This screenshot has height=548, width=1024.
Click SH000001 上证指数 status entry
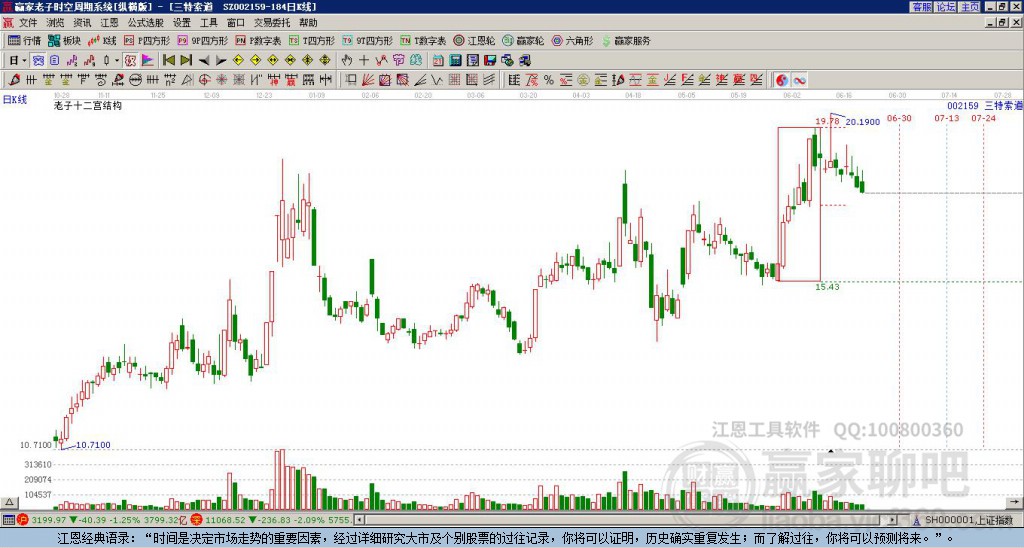968,520
